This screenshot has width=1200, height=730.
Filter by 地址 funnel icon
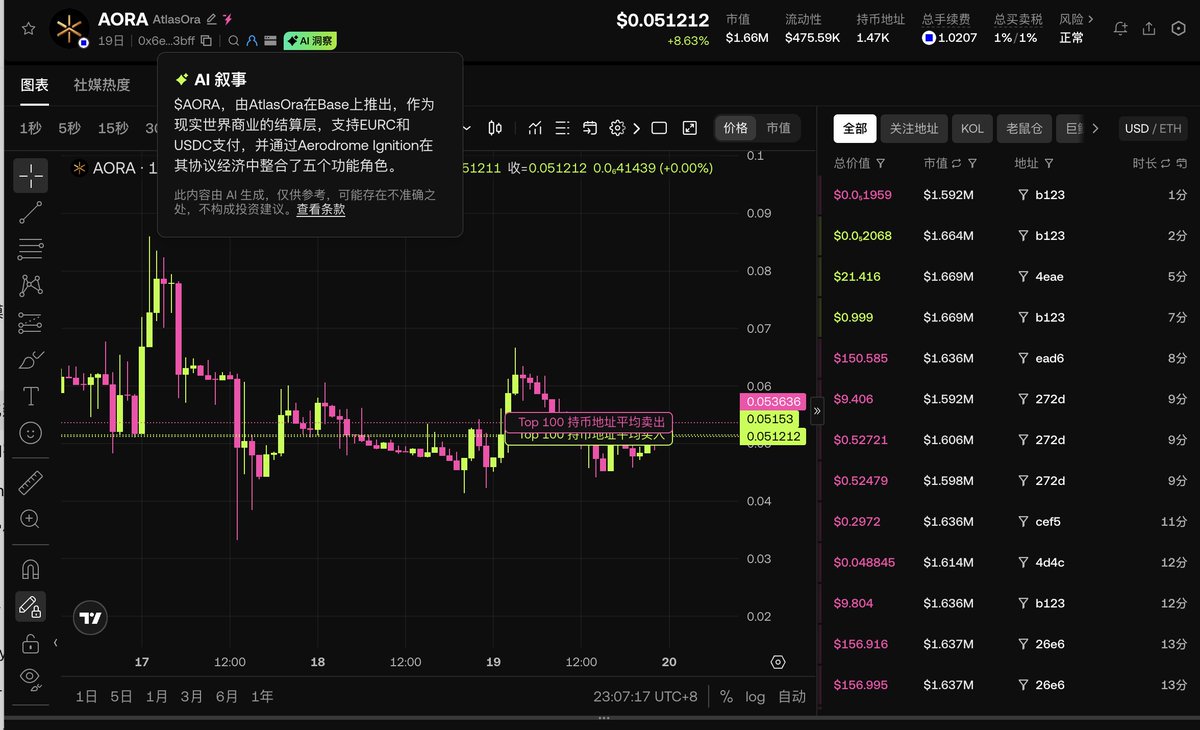[x=1050, y=162]
